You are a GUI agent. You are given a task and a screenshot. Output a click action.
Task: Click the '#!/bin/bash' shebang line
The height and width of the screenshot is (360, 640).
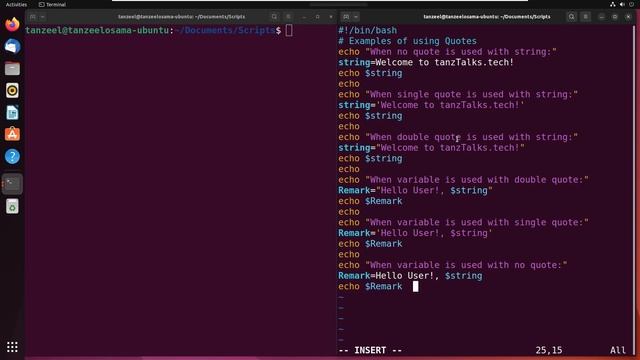[x=367, y=30]
